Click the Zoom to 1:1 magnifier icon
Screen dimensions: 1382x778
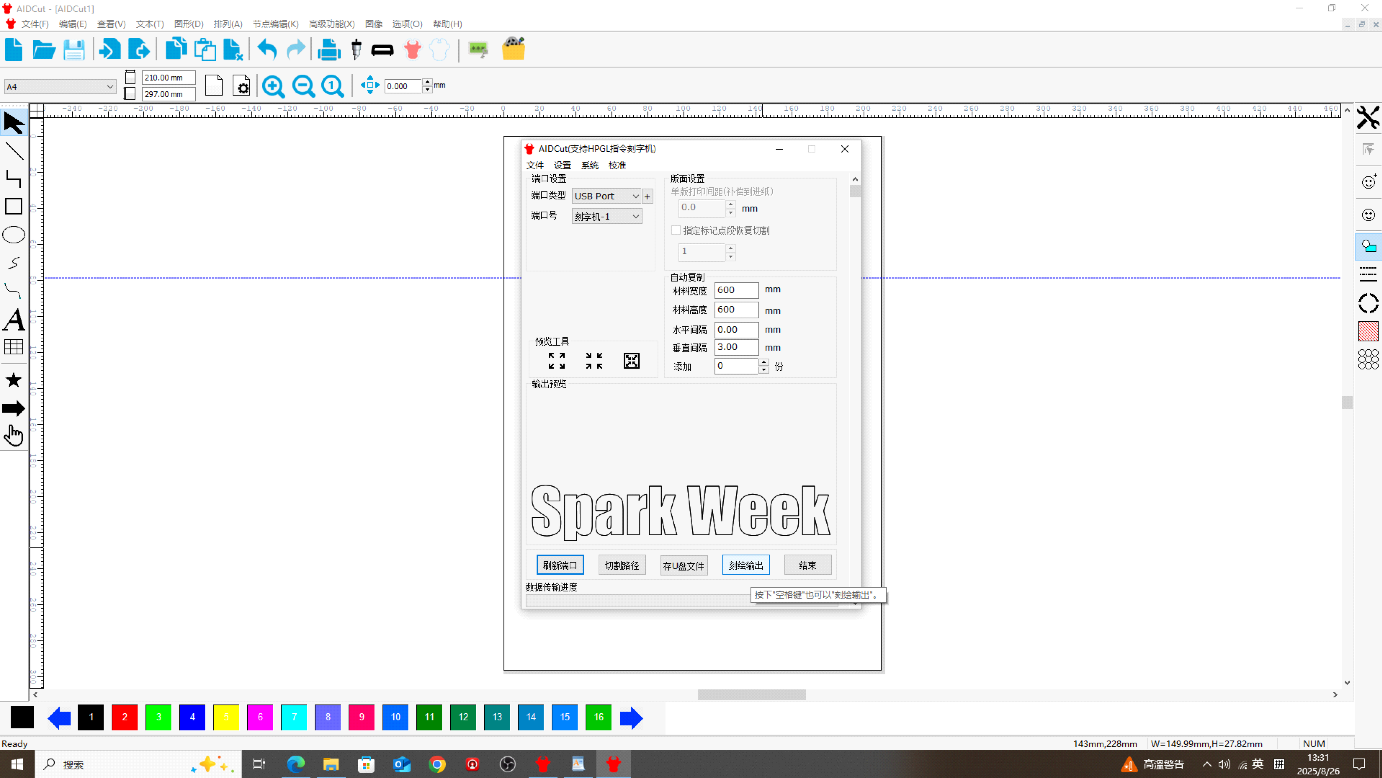[333, 86]
